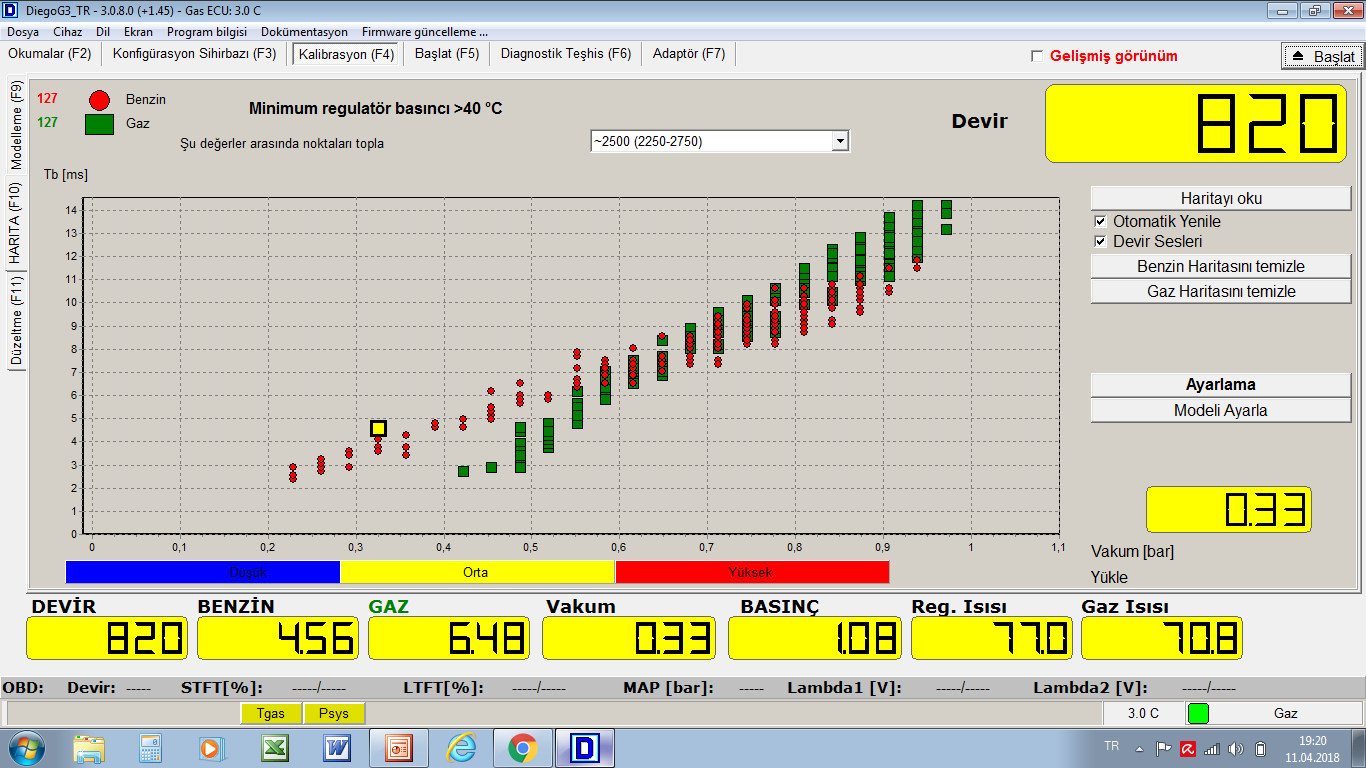
Task: Open PowerPoint from the taskbar
Action: (x=398, y=748)
